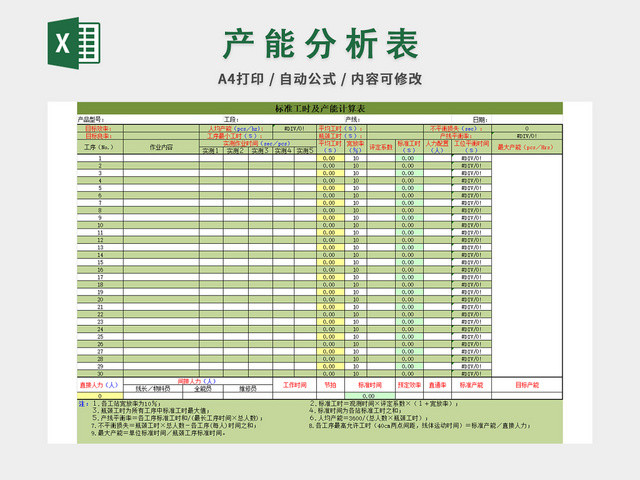Select the '工序最小工时 (S):' cell
This screenshot has width=640, height=480.
[x=236, y=136]
